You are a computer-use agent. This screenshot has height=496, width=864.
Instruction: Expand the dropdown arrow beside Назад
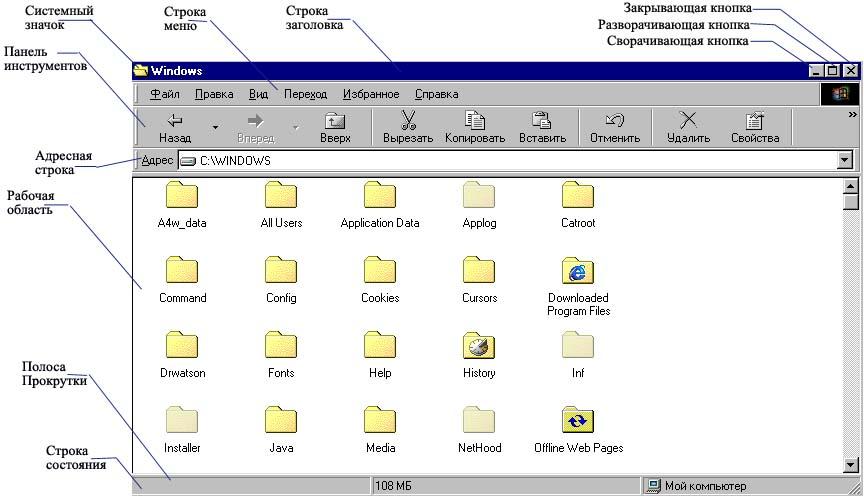click(216, 128)
